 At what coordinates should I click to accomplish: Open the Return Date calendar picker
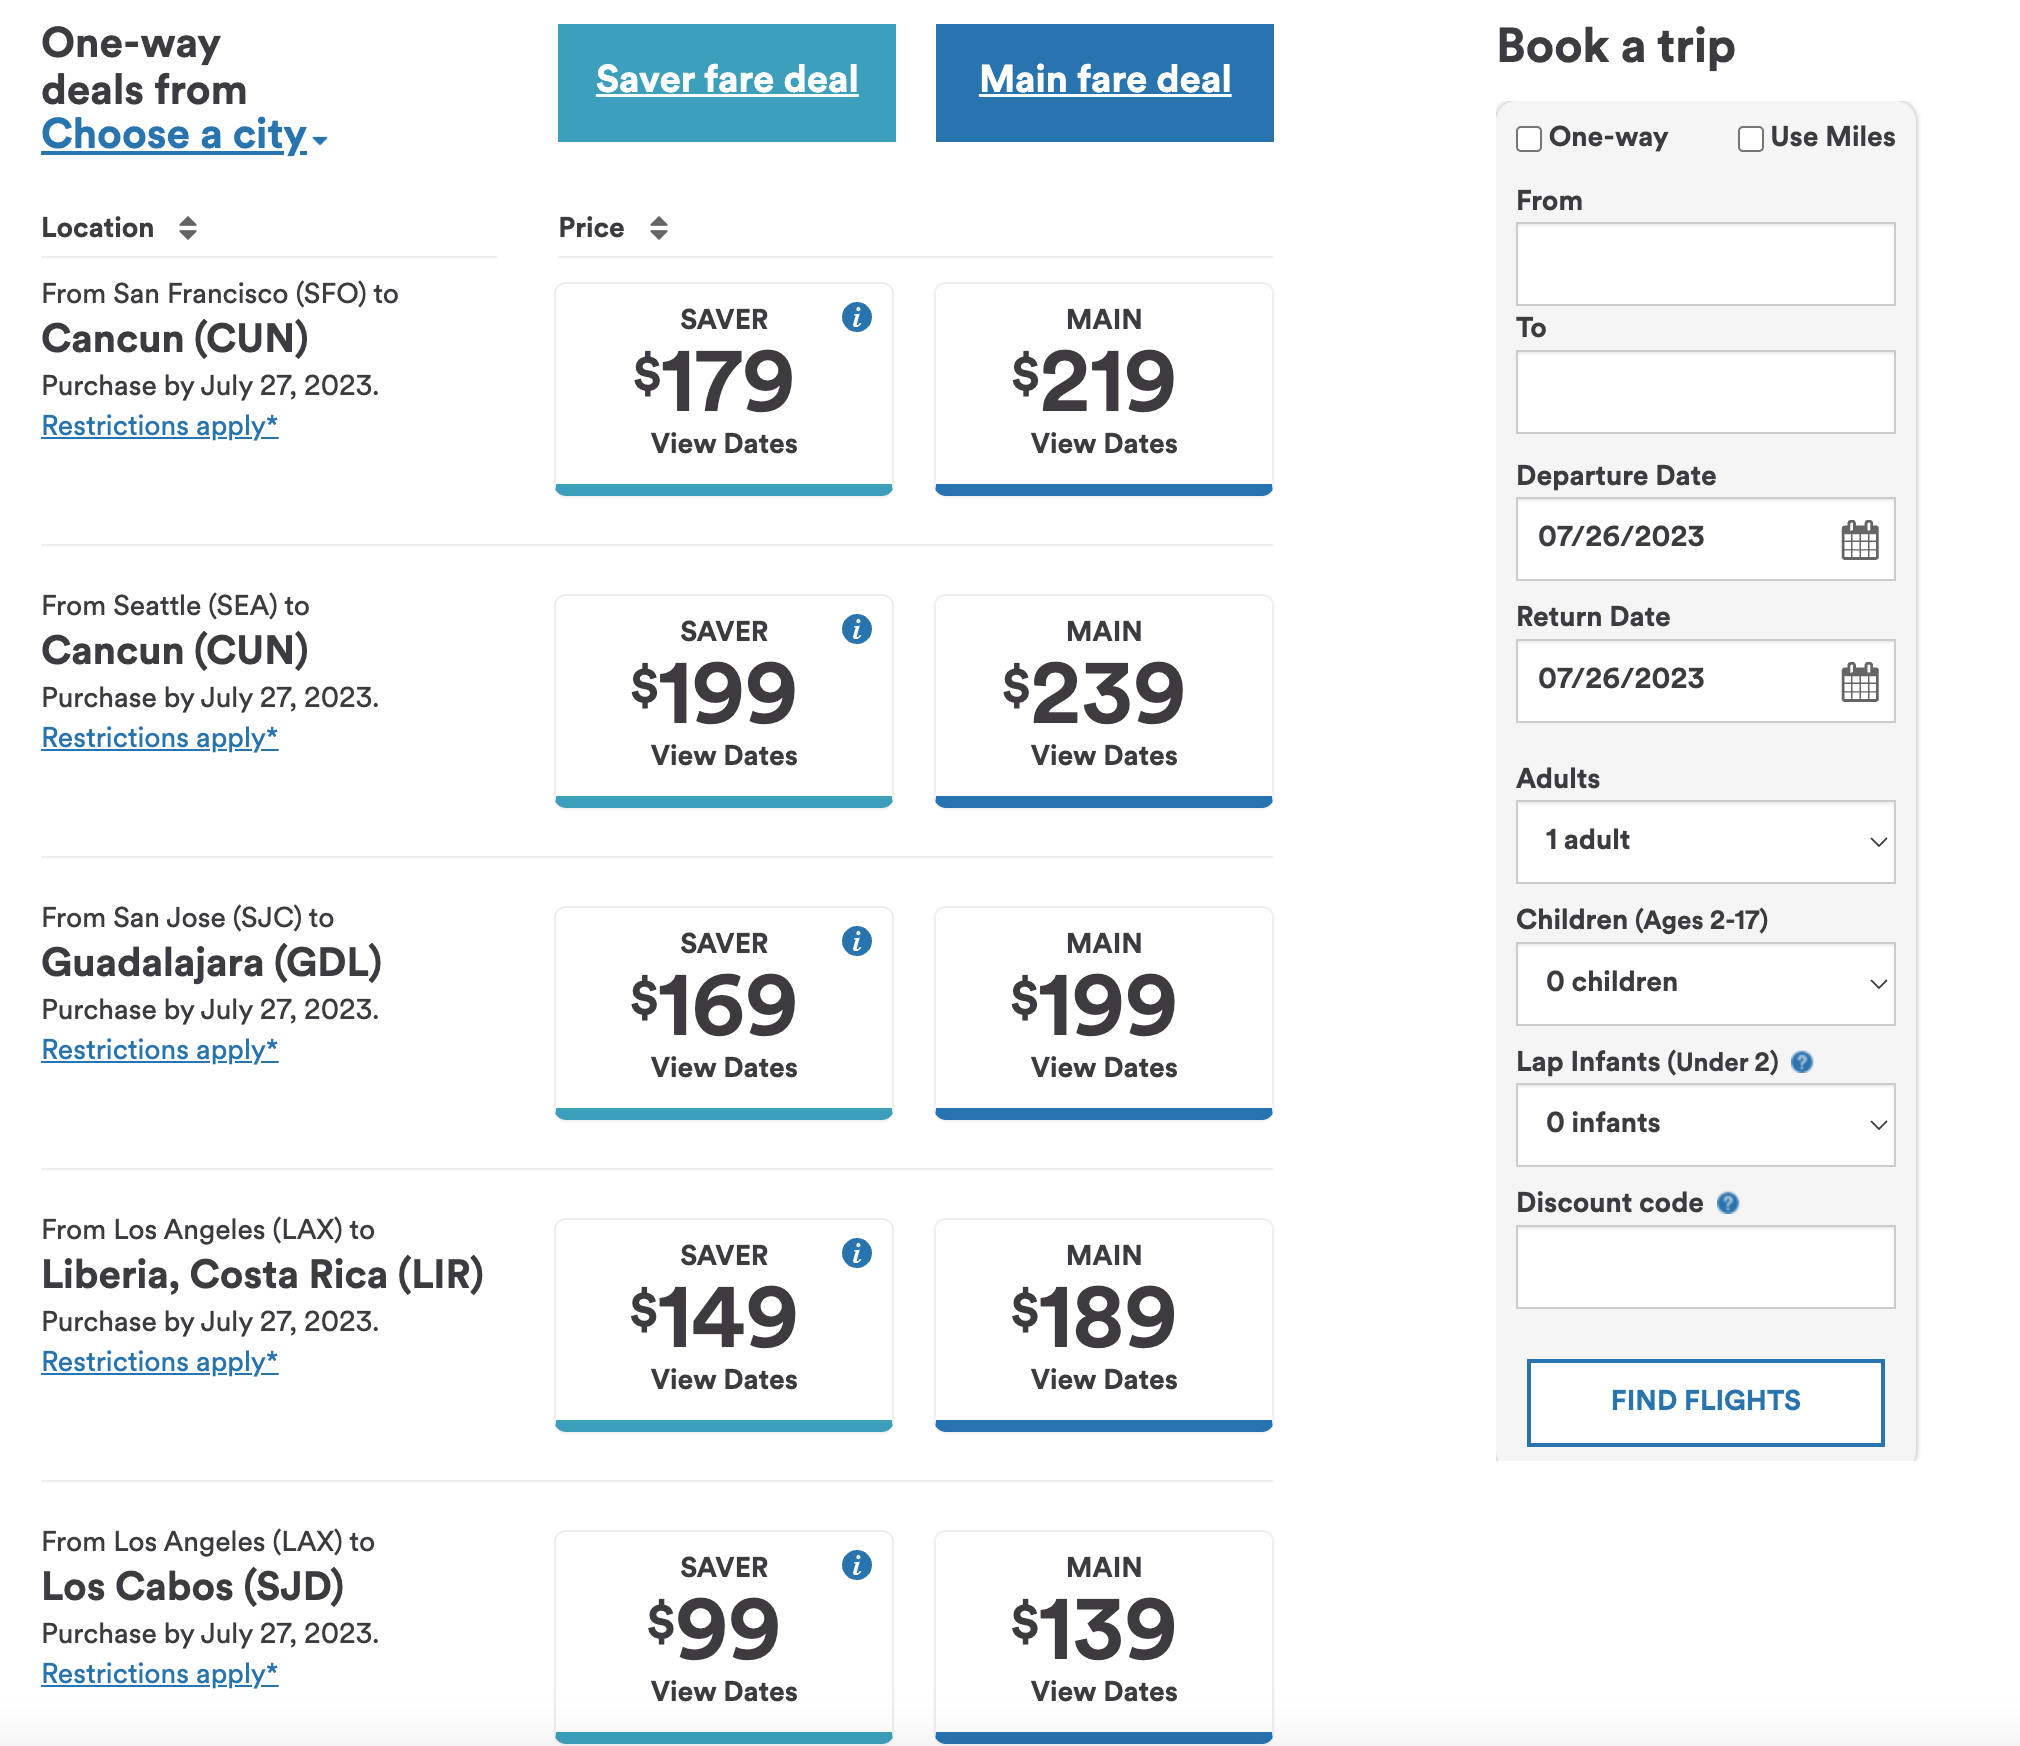coord(1862,680)
